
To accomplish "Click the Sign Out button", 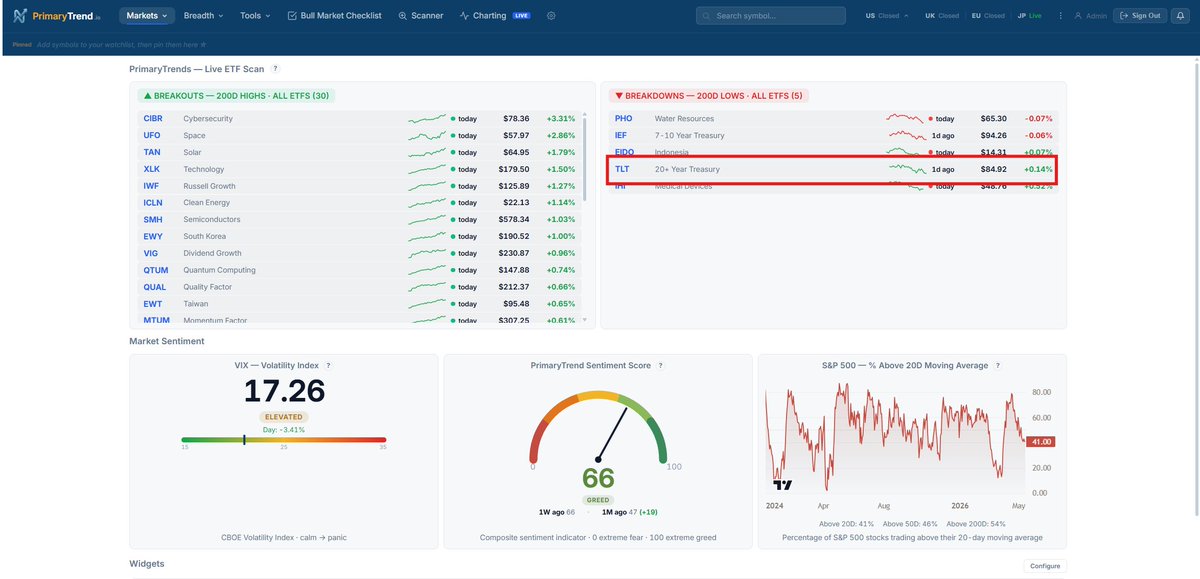I will point(1140,16).
